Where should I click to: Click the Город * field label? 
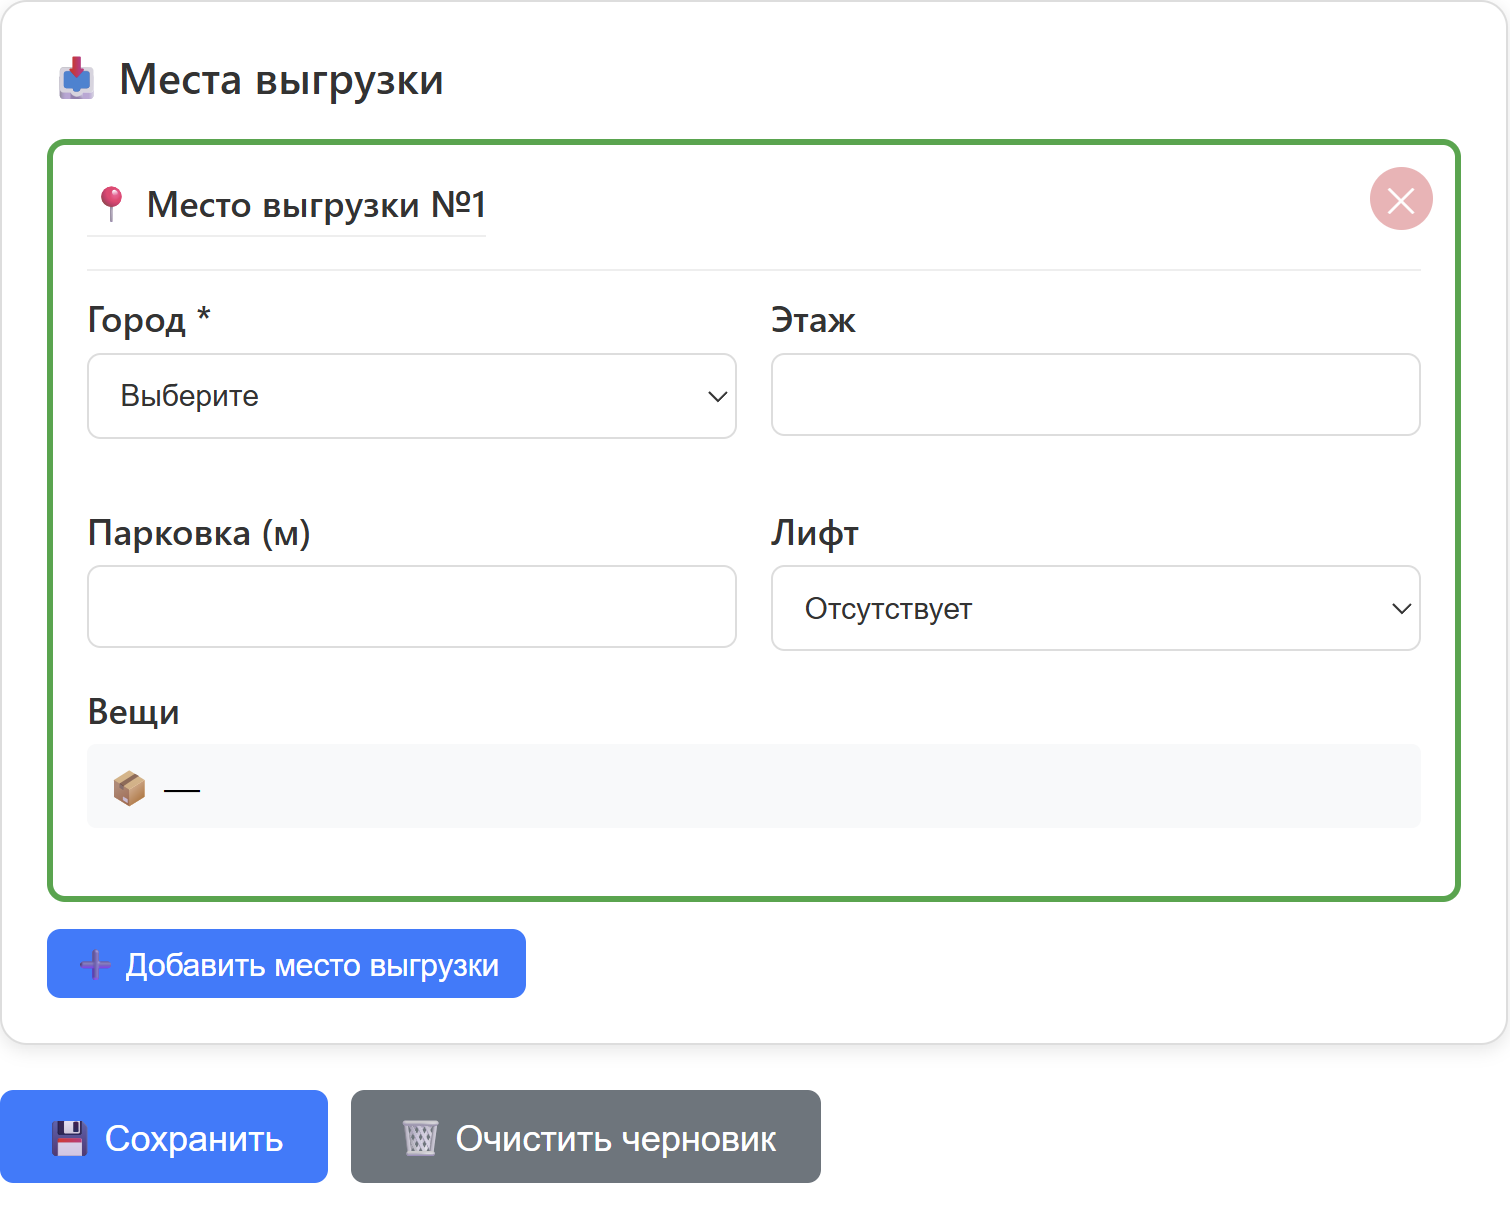tap(149, 320)
